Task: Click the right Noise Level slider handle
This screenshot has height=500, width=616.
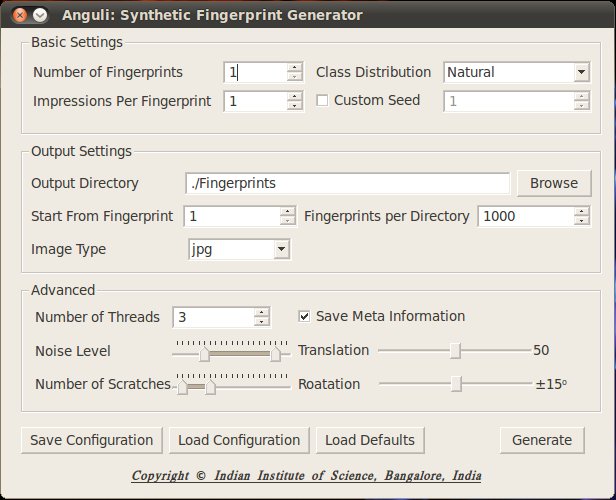Action: tap(275, 353)
